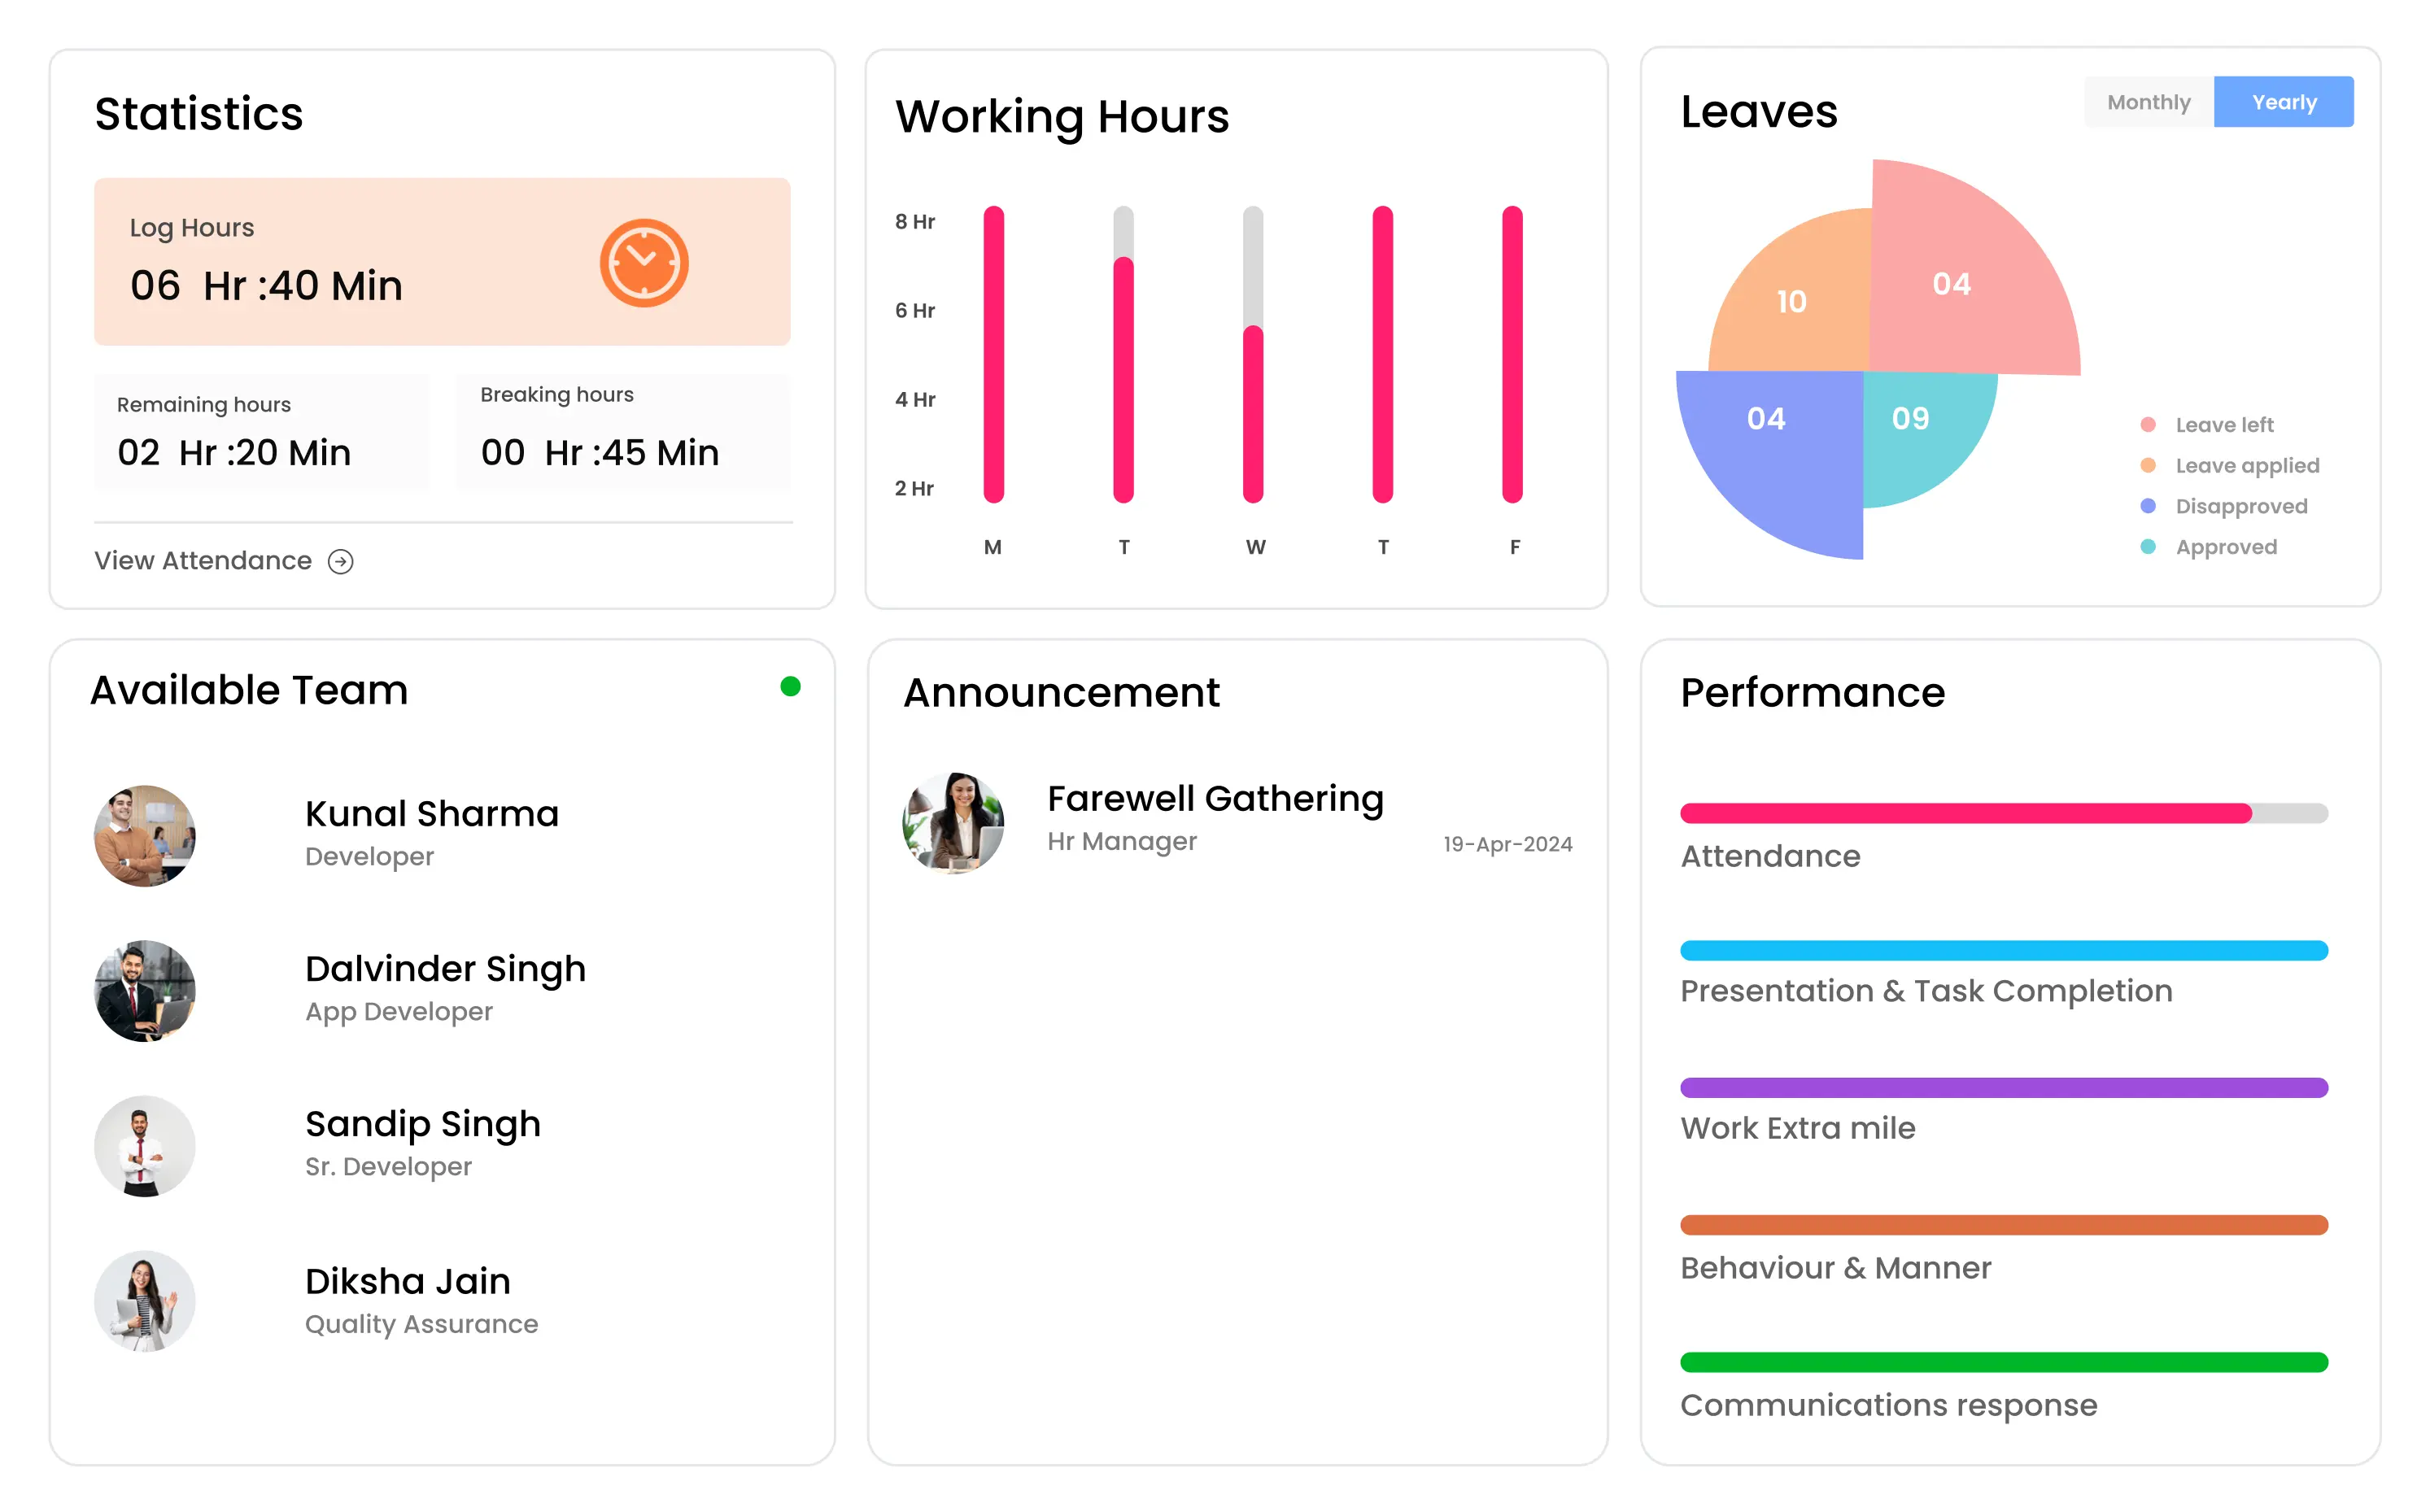The image size is (2430, 1512).
Task: Select the Monthly tab in Leaves panel
Action: pos(2146,101)
